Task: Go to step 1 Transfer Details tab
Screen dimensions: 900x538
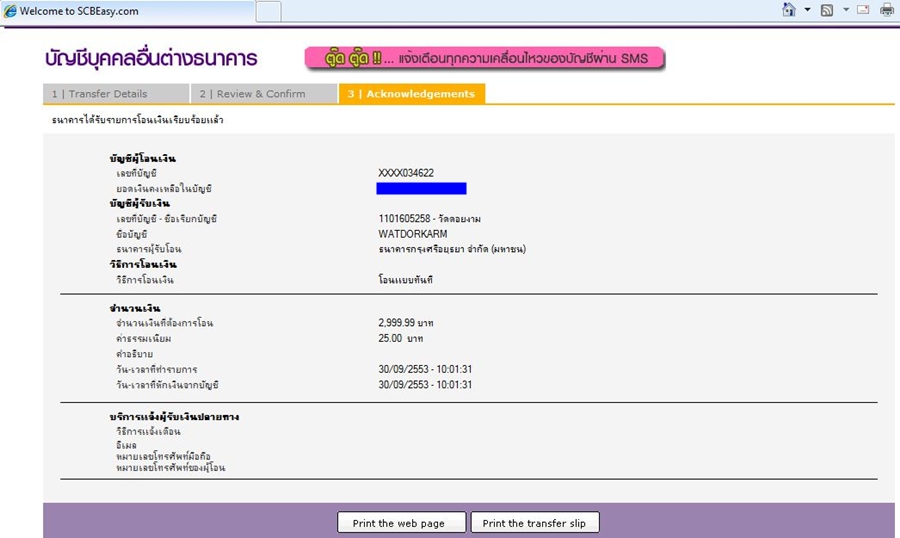Action: [x=116, y=94]
